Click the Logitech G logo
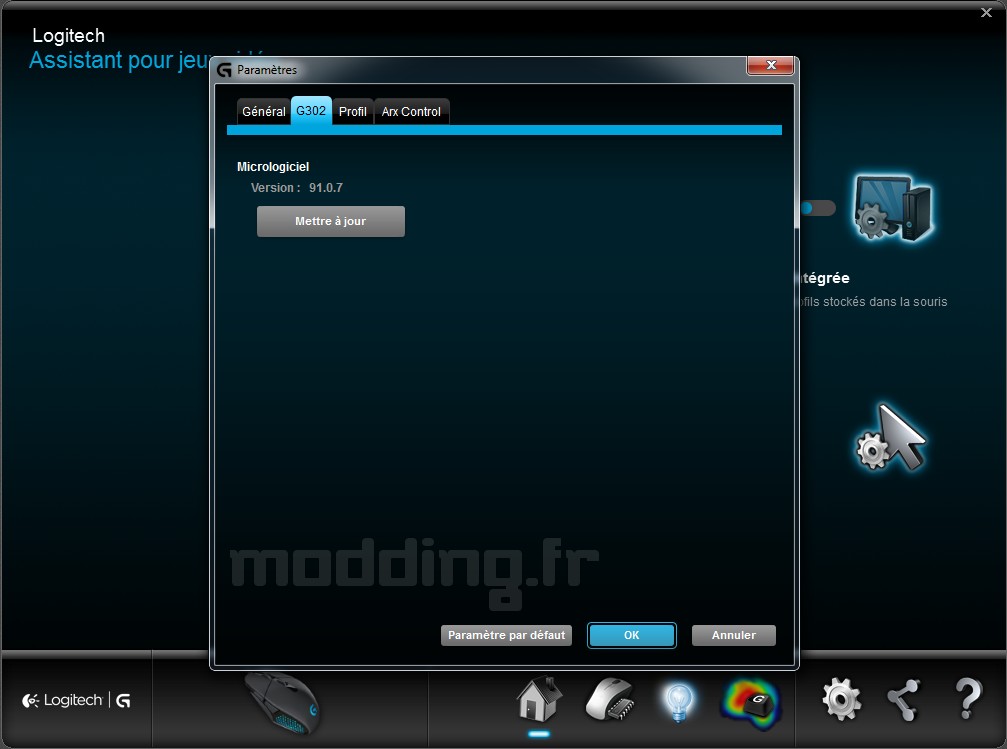1007x749 pixels. pos(76,700)
